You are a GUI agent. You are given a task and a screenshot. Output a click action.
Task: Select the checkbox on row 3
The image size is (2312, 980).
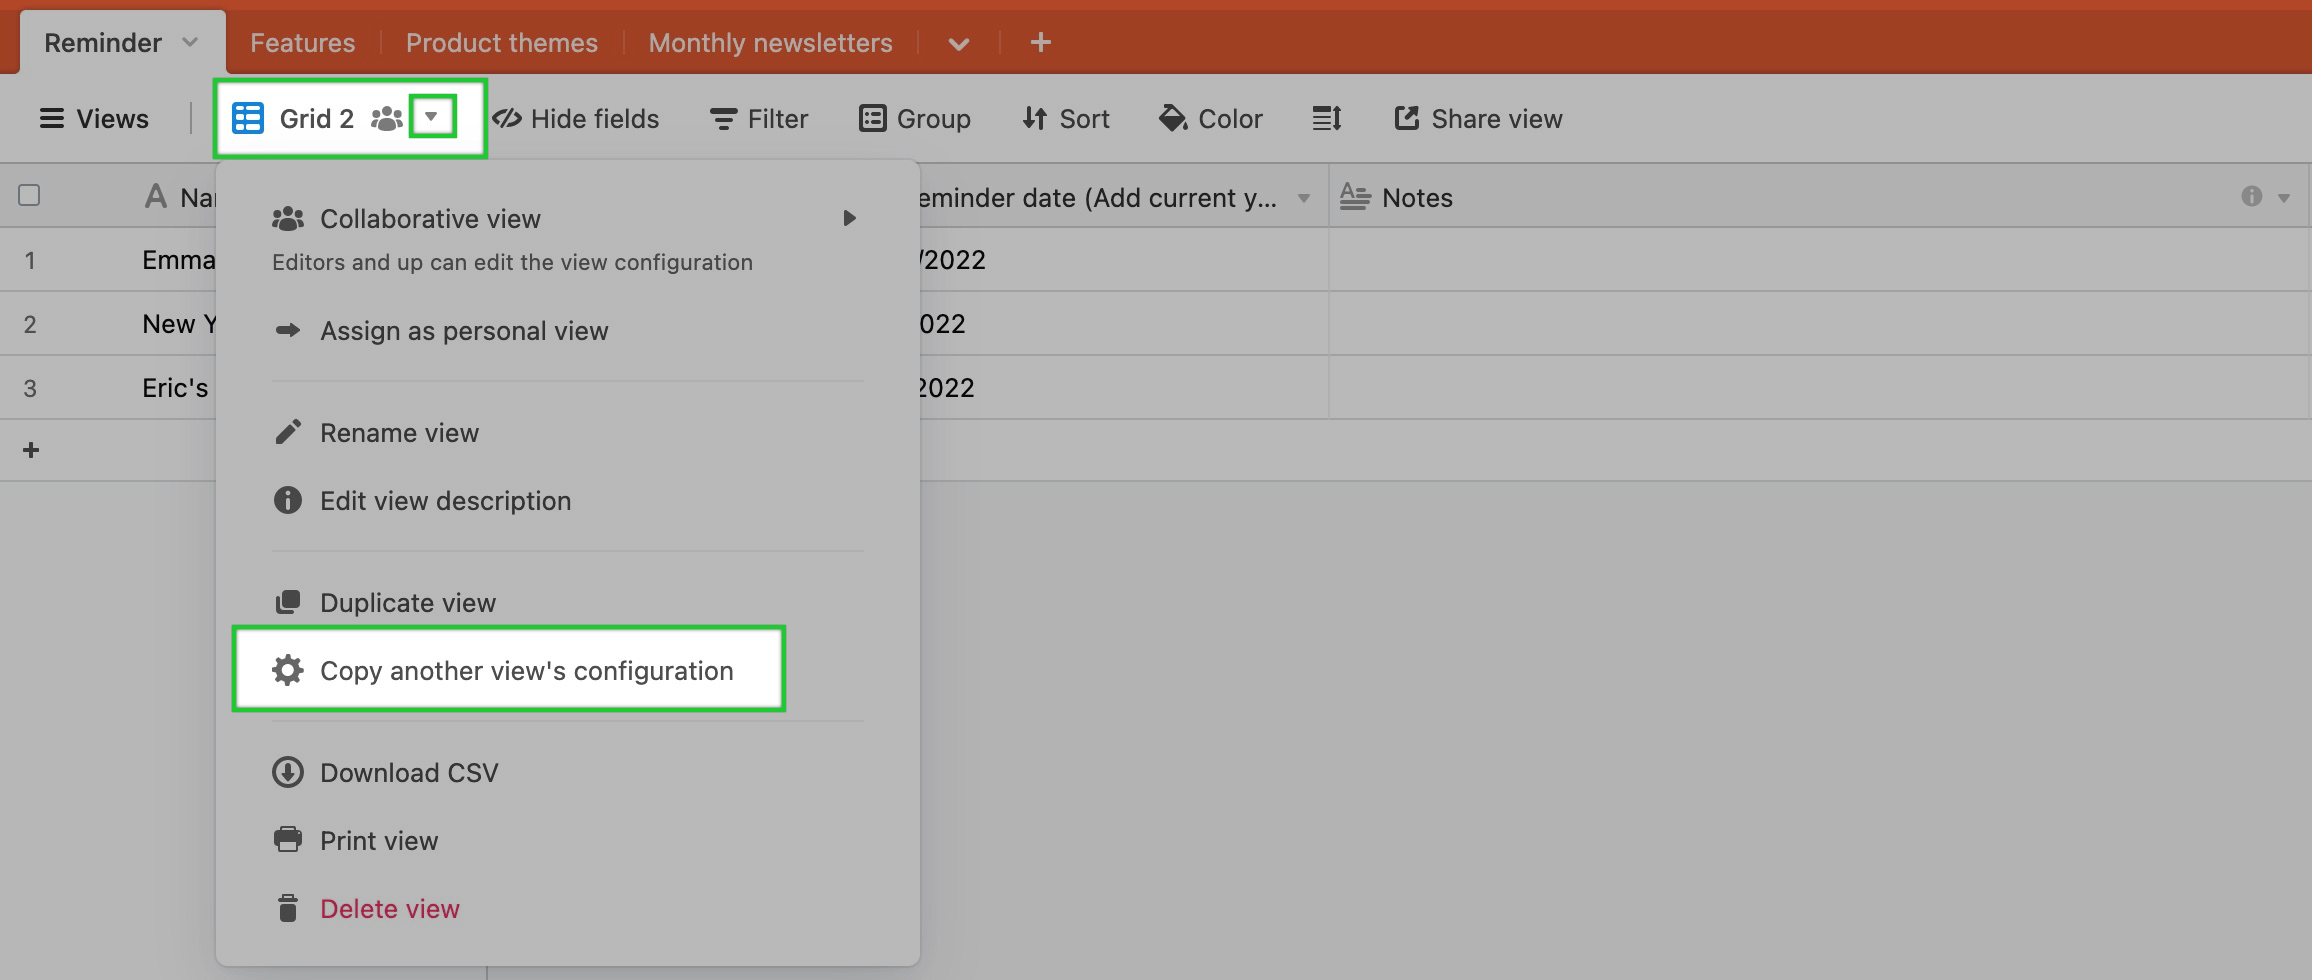tap(30, 388)
